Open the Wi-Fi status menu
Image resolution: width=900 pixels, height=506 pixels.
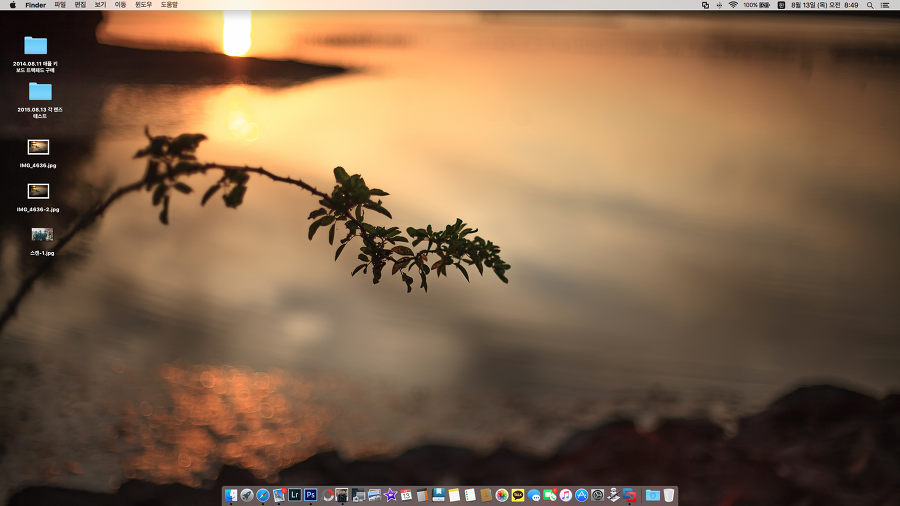click(x=733, y=5)
